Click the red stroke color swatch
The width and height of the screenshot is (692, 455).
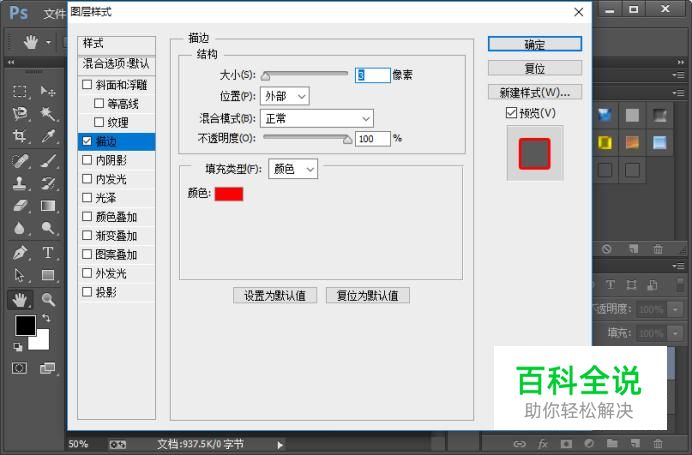(229, 194)
